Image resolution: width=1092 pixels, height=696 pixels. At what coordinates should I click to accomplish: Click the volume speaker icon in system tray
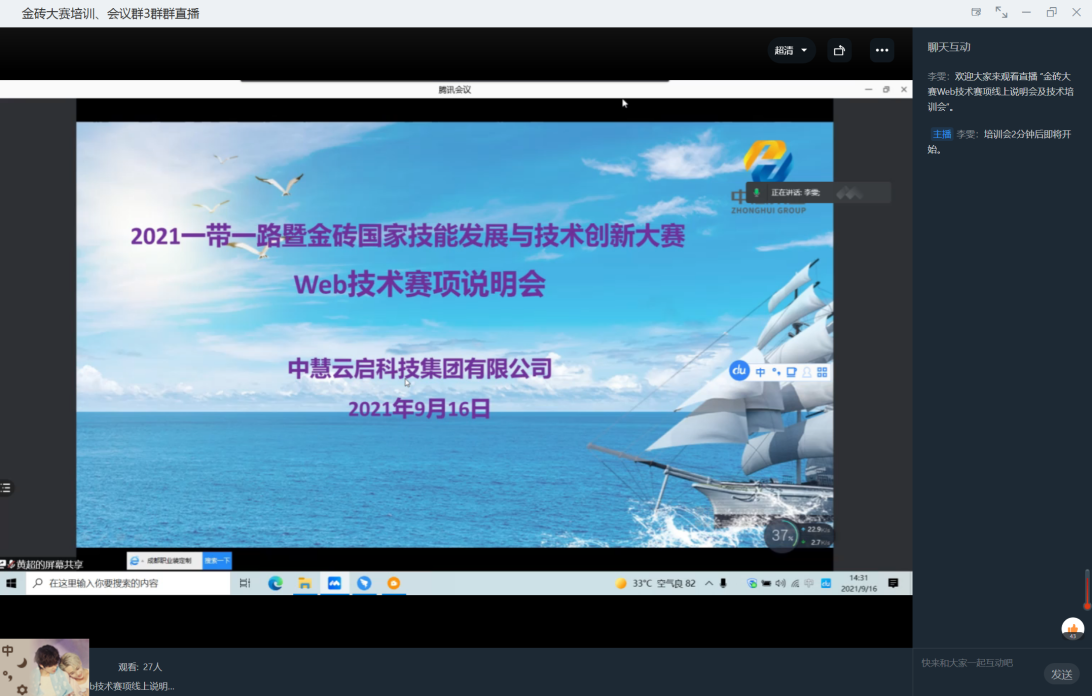click(x=780, y=583)
